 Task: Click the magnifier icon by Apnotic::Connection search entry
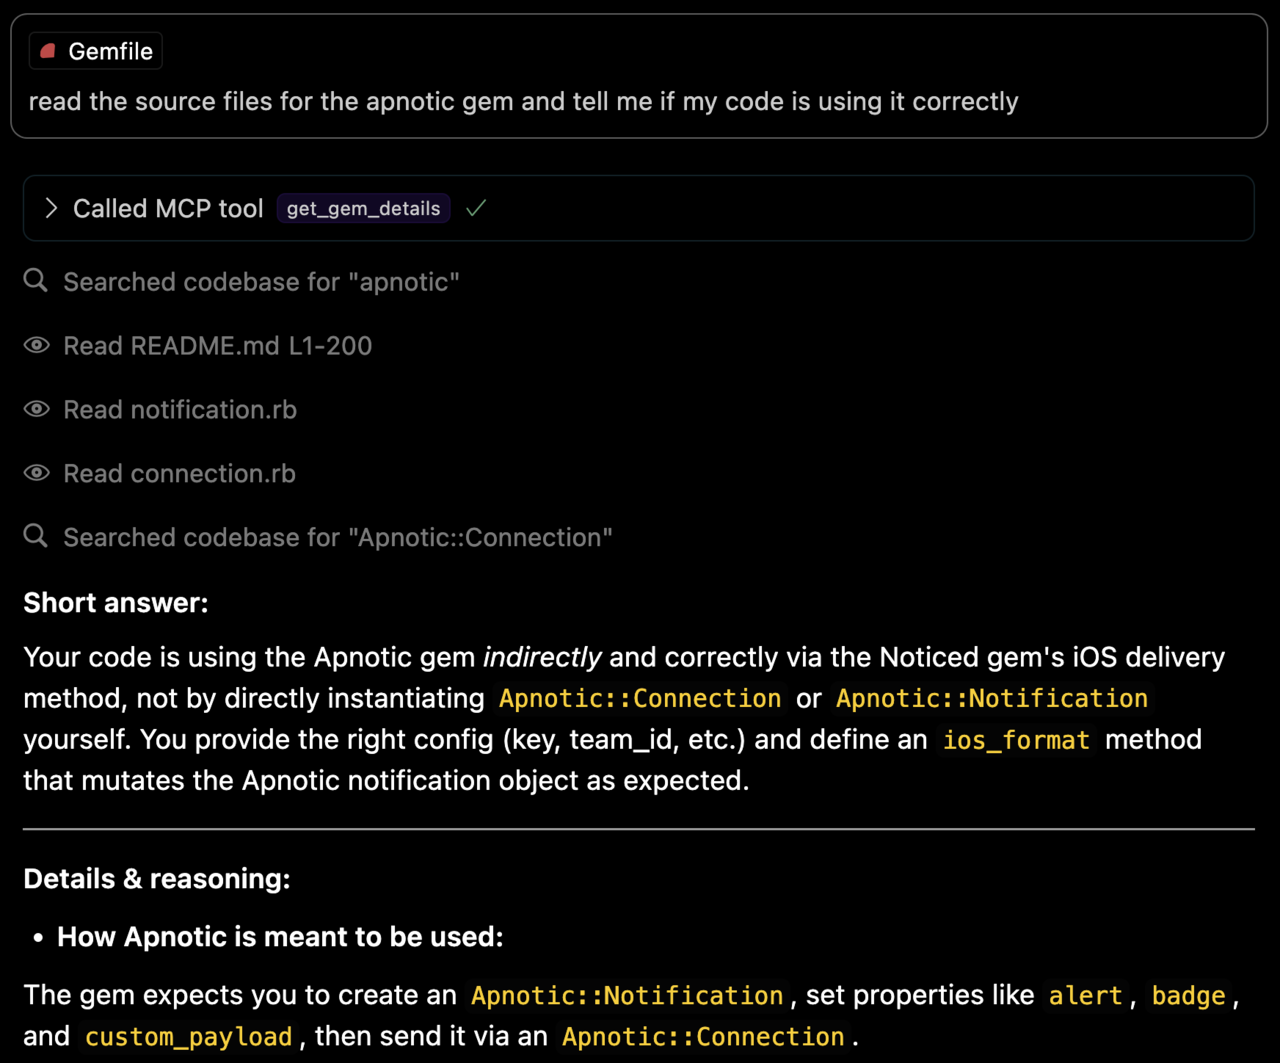point(35,537)
